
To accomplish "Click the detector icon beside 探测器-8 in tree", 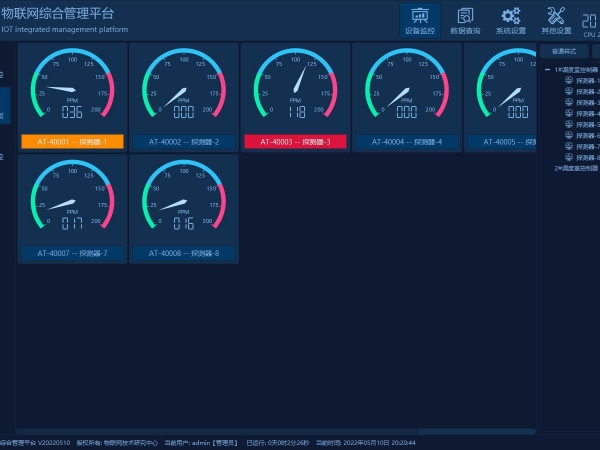I will click(x=570, y=157).
